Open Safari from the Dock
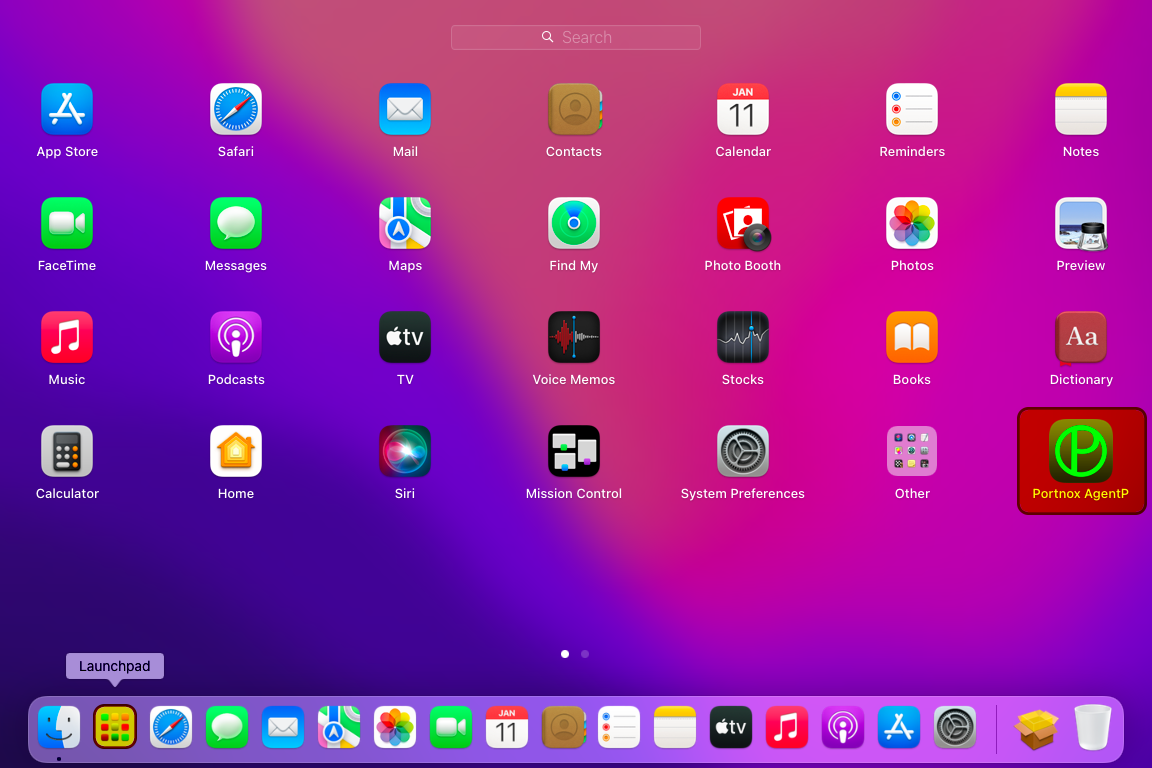Image resolution: width=1152 pixels, height=768 pixels. pos(171,728)
